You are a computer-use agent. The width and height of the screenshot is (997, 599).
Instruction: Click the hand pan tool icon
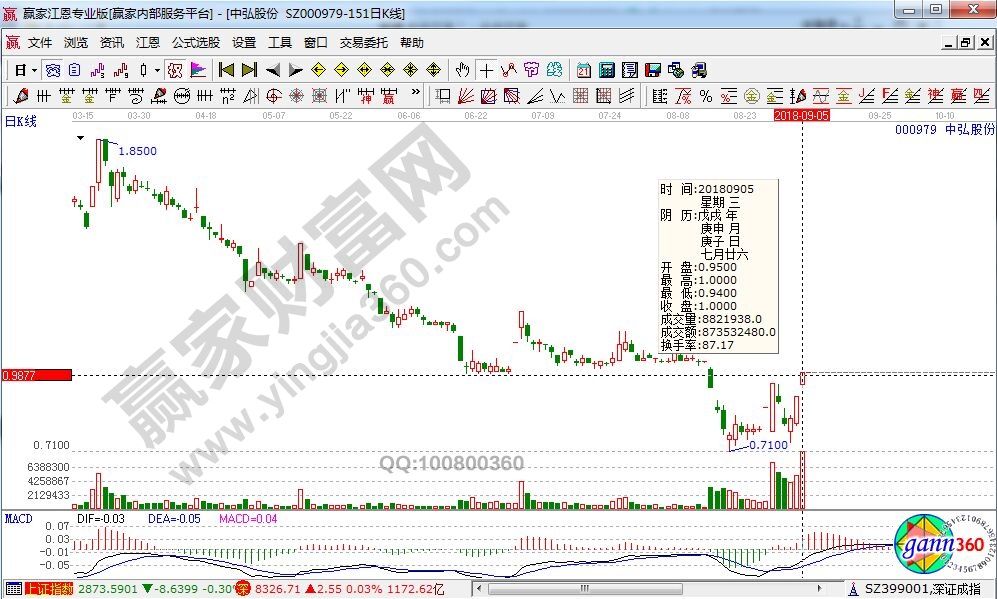tap(462, 70)
